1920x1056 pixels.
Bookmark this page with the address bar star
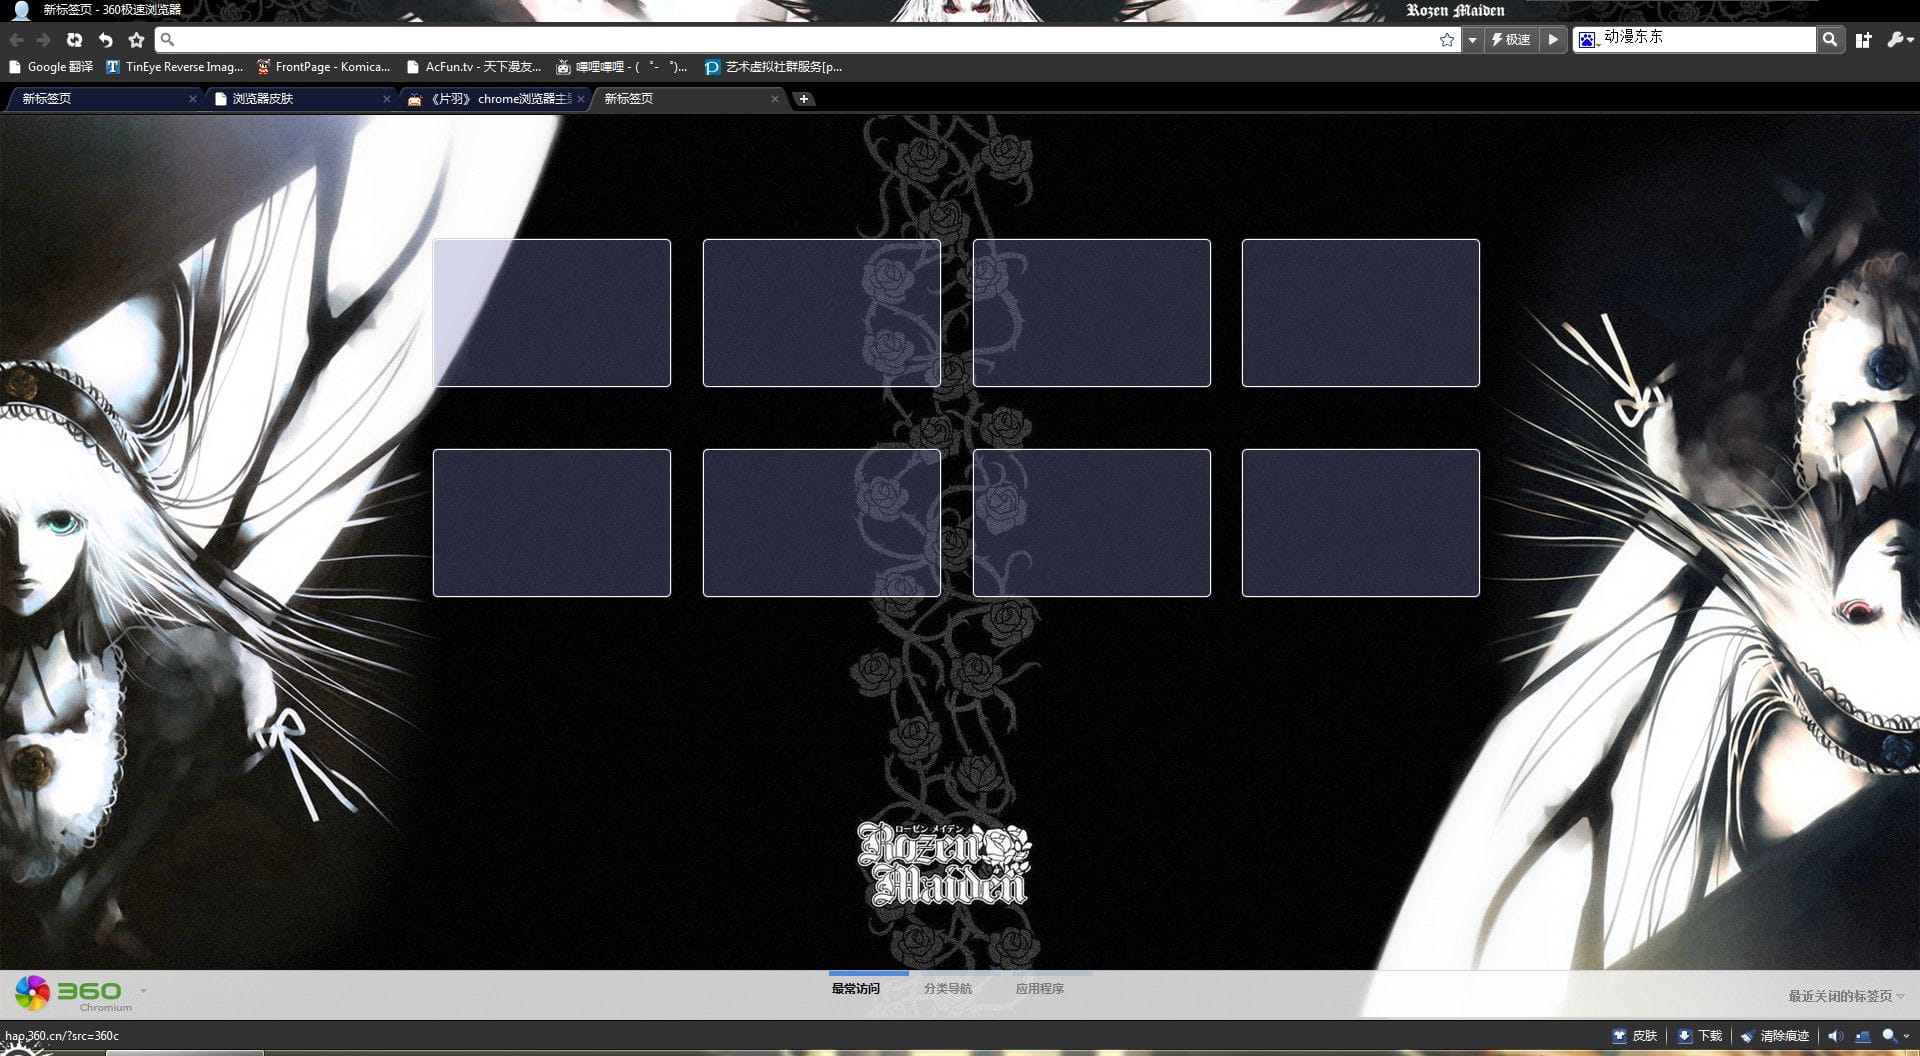click(x=1447, y=40)
